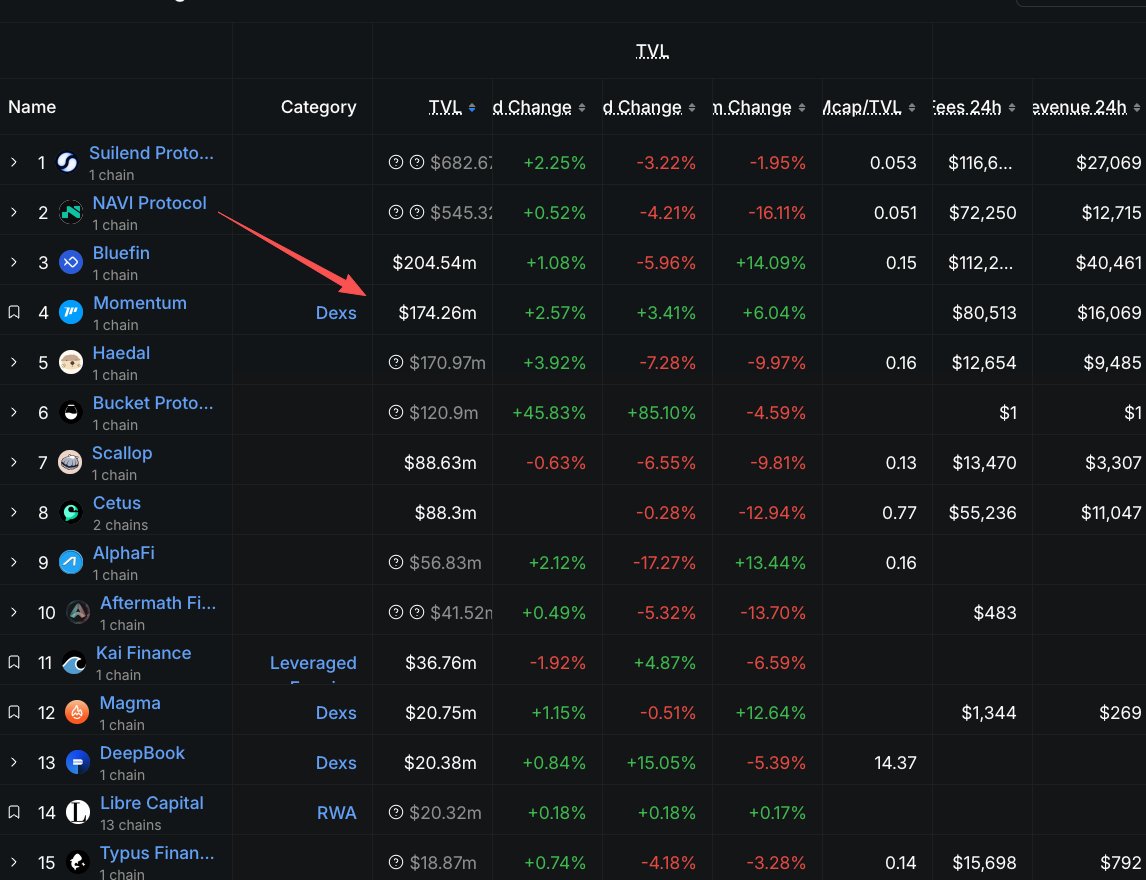Click the info icon beside Bucket Protocol TVL

(396, 413)
